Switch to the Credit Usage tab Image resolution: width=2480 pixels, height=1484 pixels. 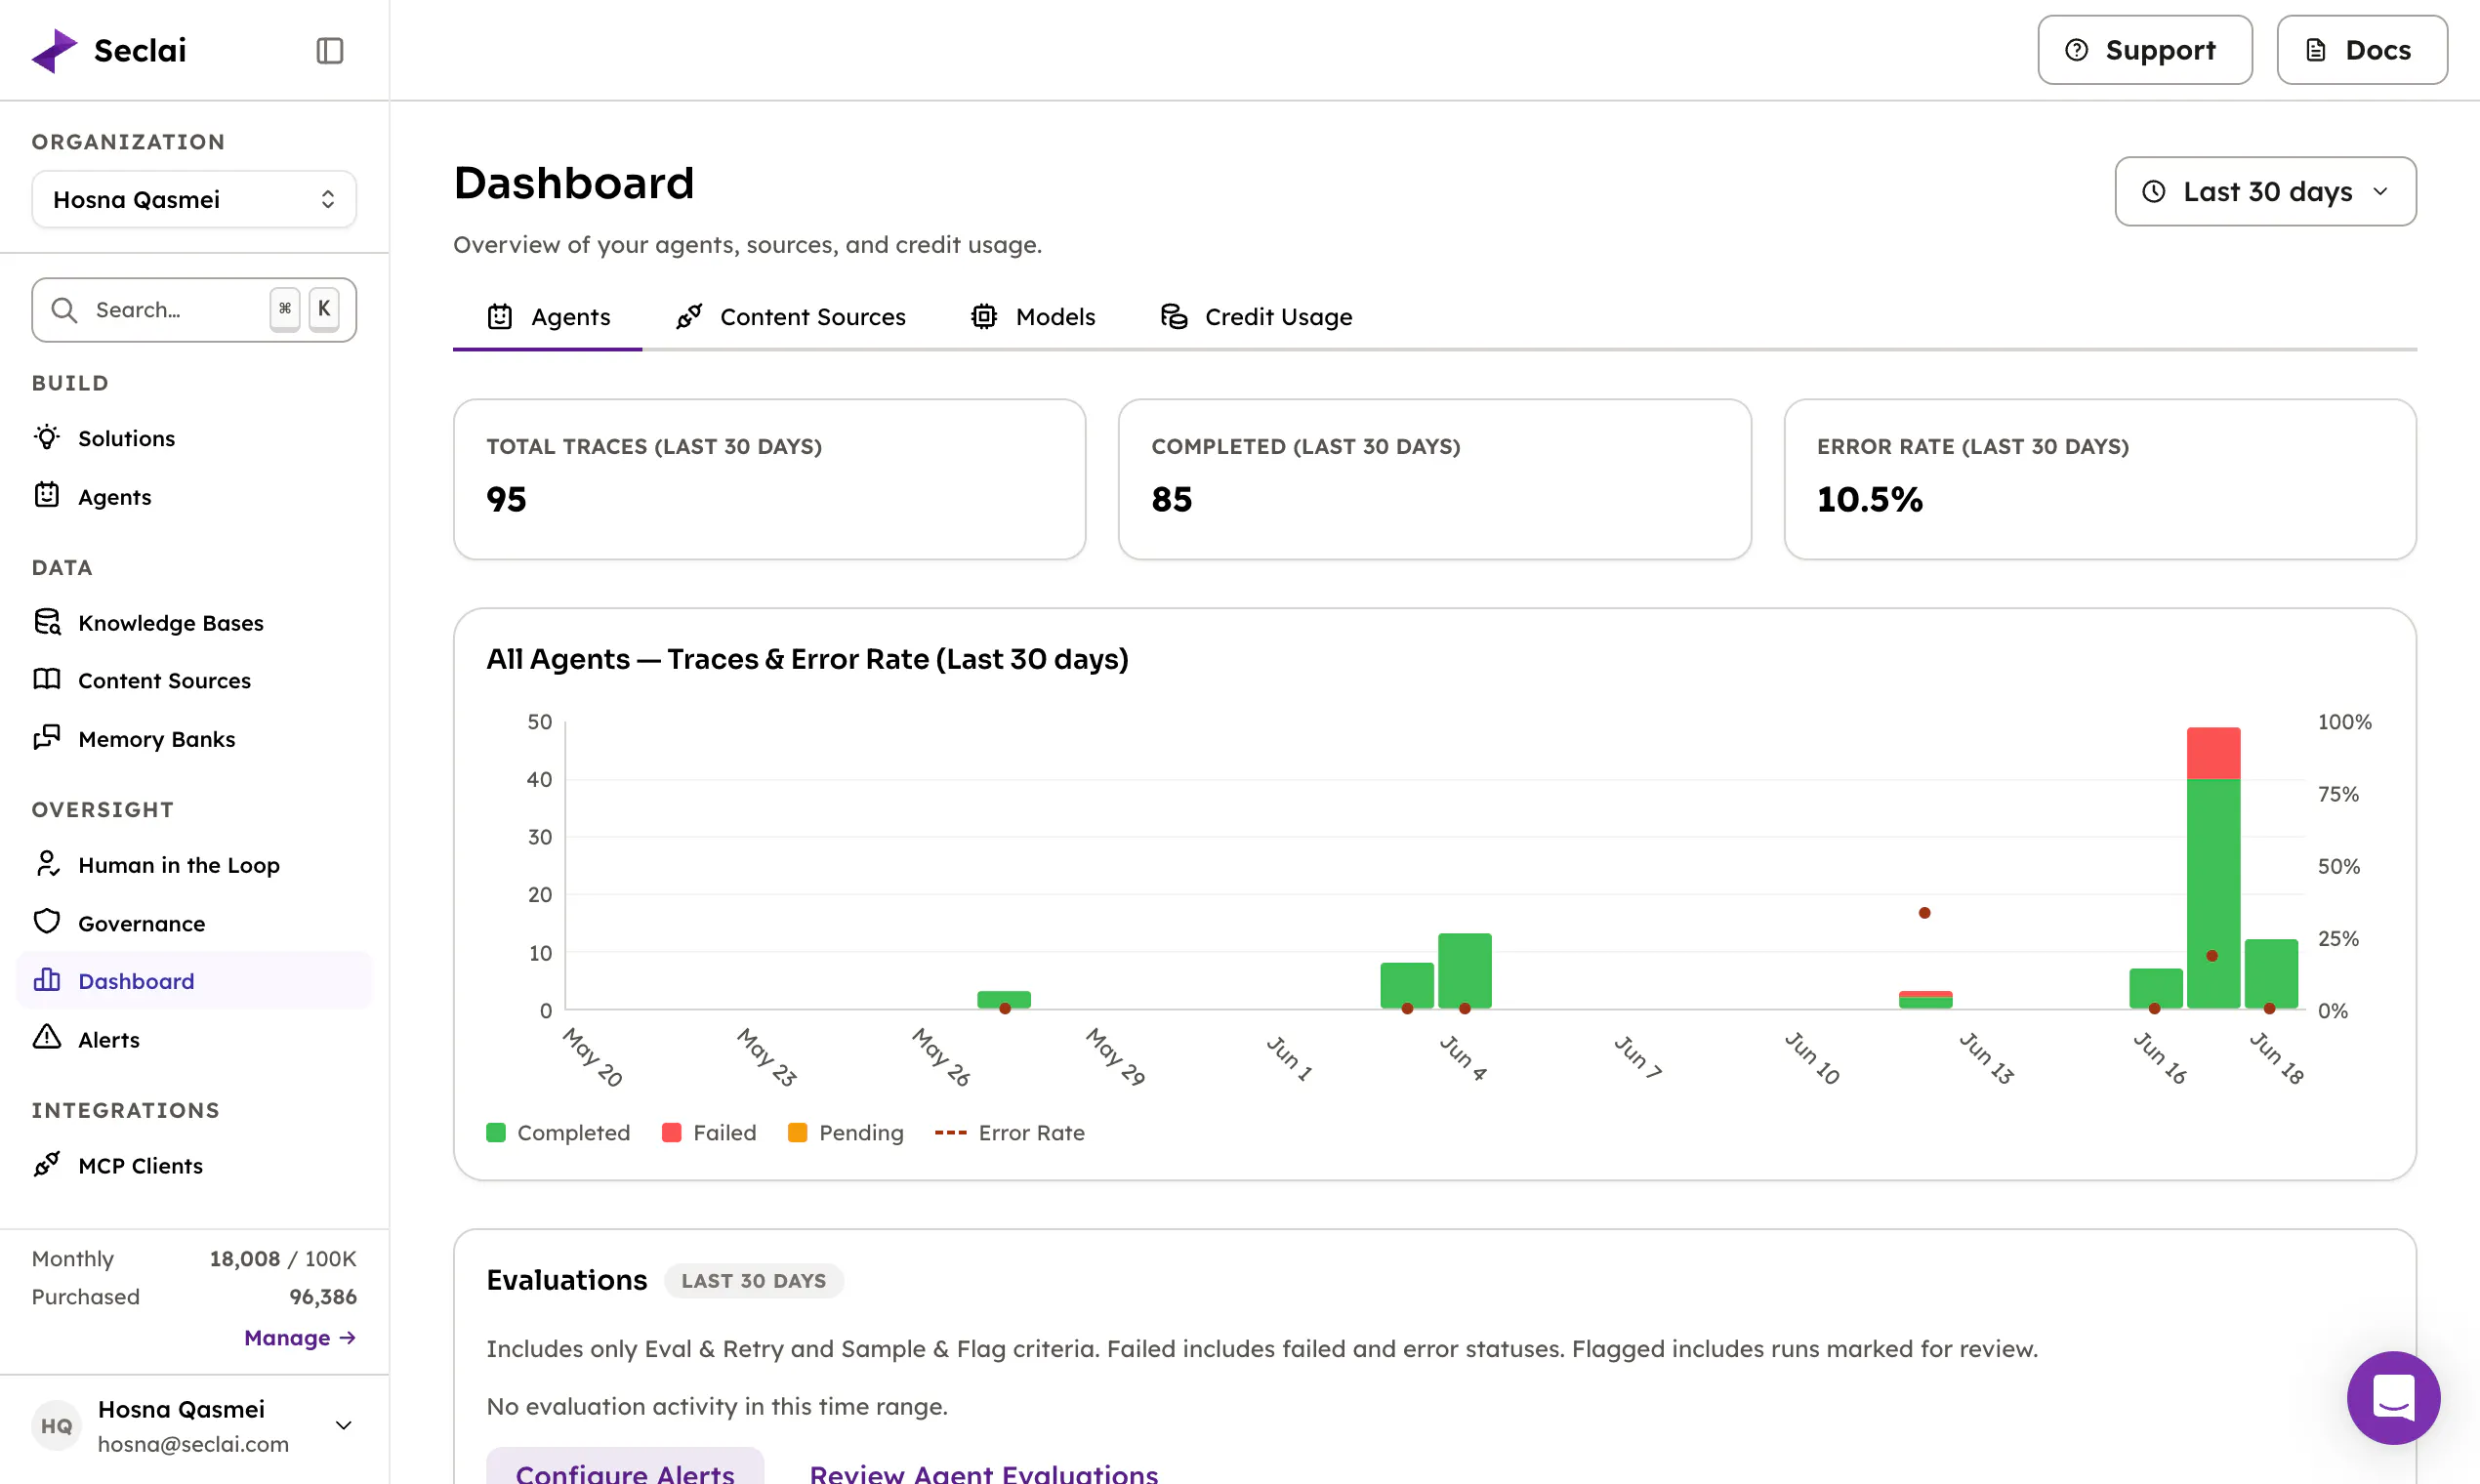click(1256, 317)
